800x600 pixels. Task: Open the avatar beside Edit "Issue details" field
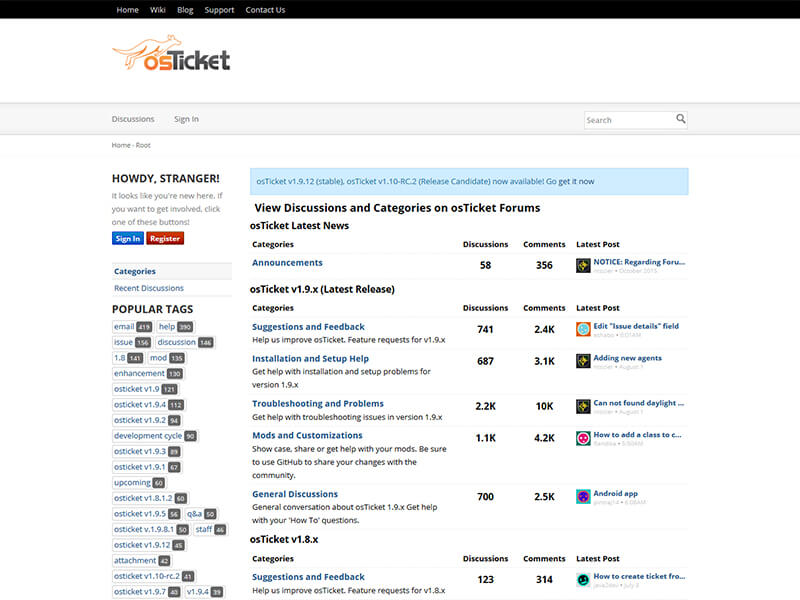(583, 329)
